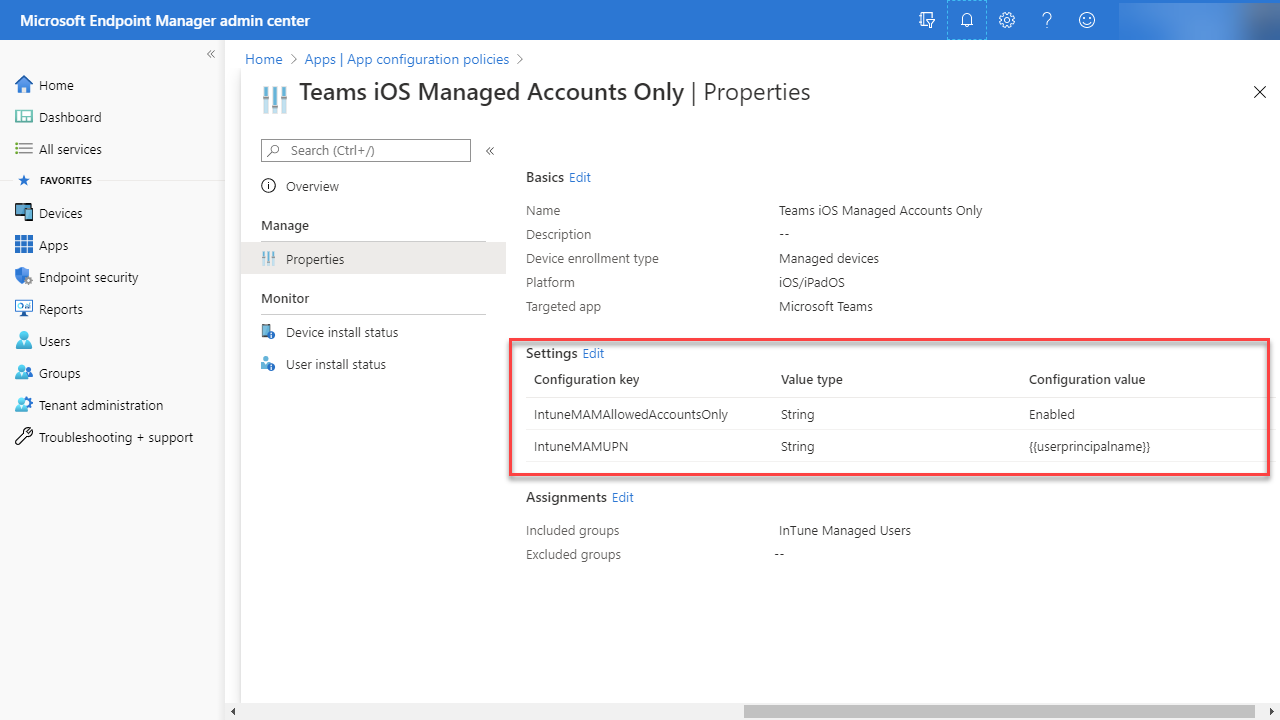This screenshot has height=720, width=1280.
Task: Click the policy icon beside page title
Action: (274, 99)
